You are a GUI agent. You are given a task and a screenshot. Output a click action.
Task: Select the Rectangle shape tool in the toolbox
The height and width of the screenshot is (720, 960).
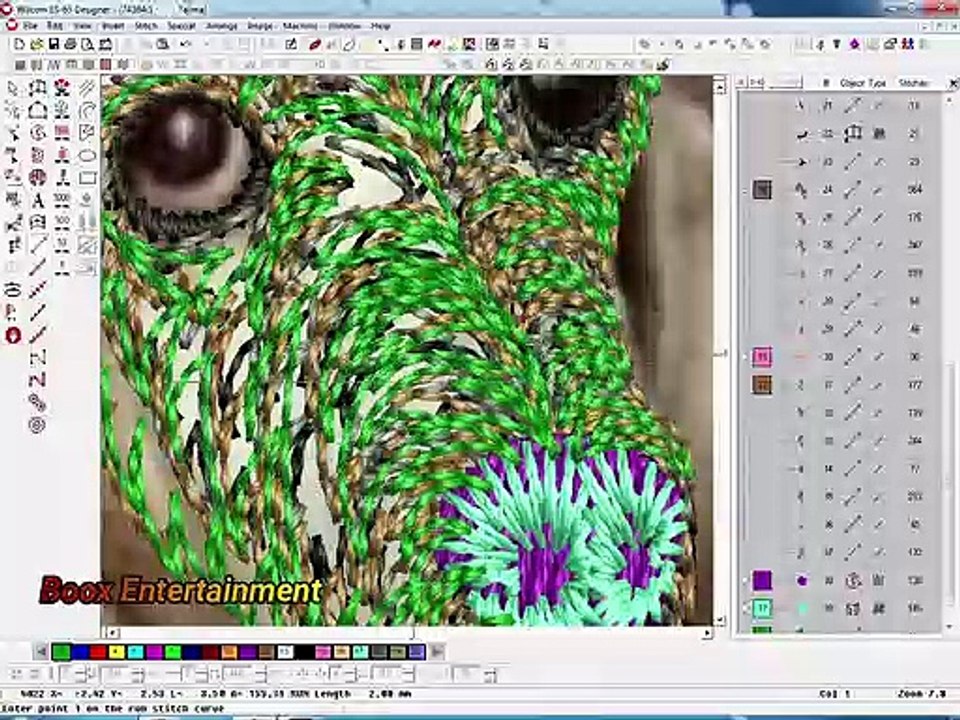[87, 178]
